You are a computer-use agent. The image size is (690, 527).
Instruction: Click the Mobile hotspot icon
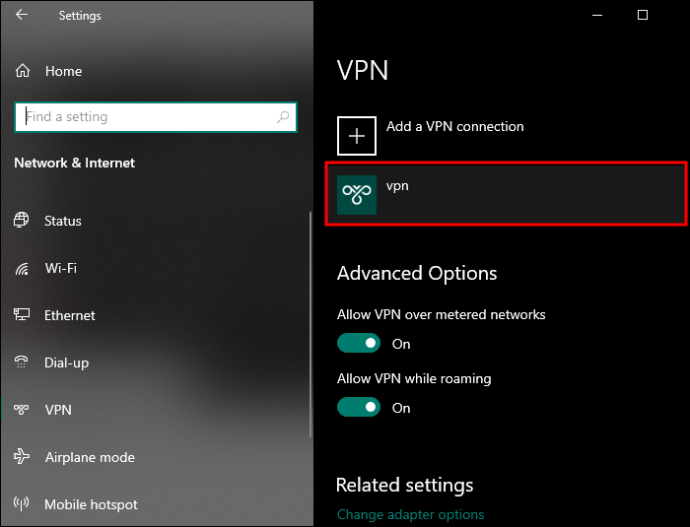(x=22, y=504)
